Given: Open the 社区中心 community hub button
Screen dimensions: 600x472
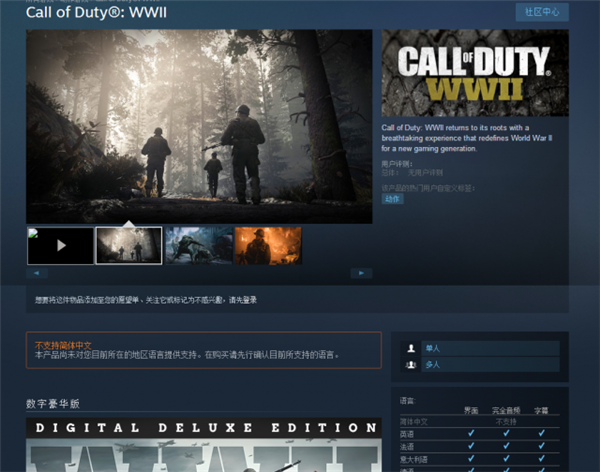Looking at the screenshot, I should click(x=542, y=12).
